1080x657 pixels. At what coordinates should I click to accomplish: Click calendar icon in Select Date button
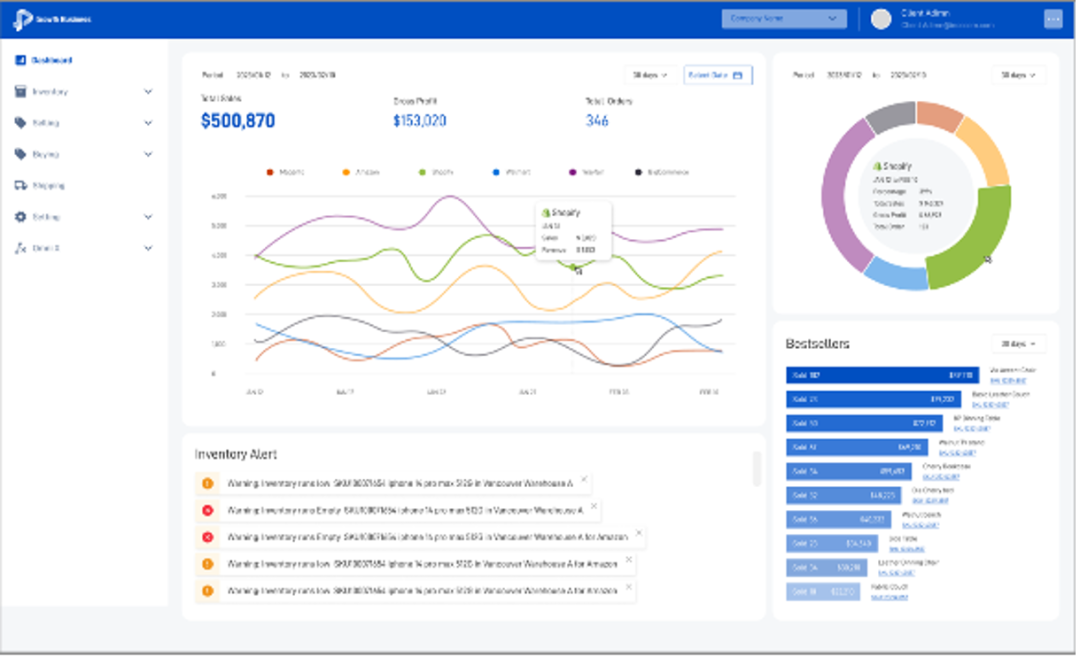coord(738,75)
